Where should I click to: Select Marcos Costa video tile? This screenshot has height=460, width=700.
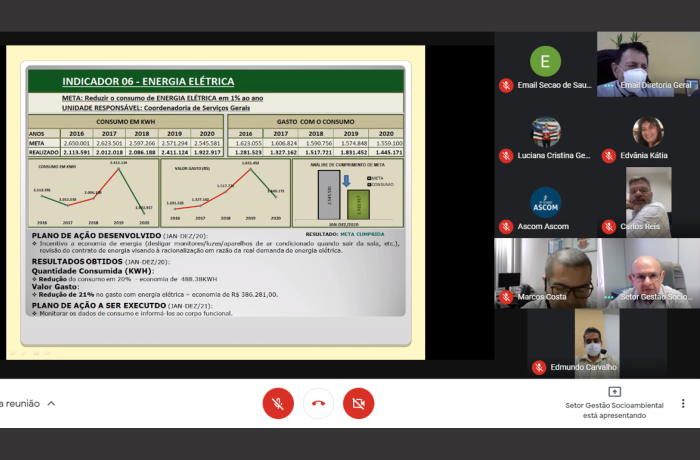click(x=546, y=273)
